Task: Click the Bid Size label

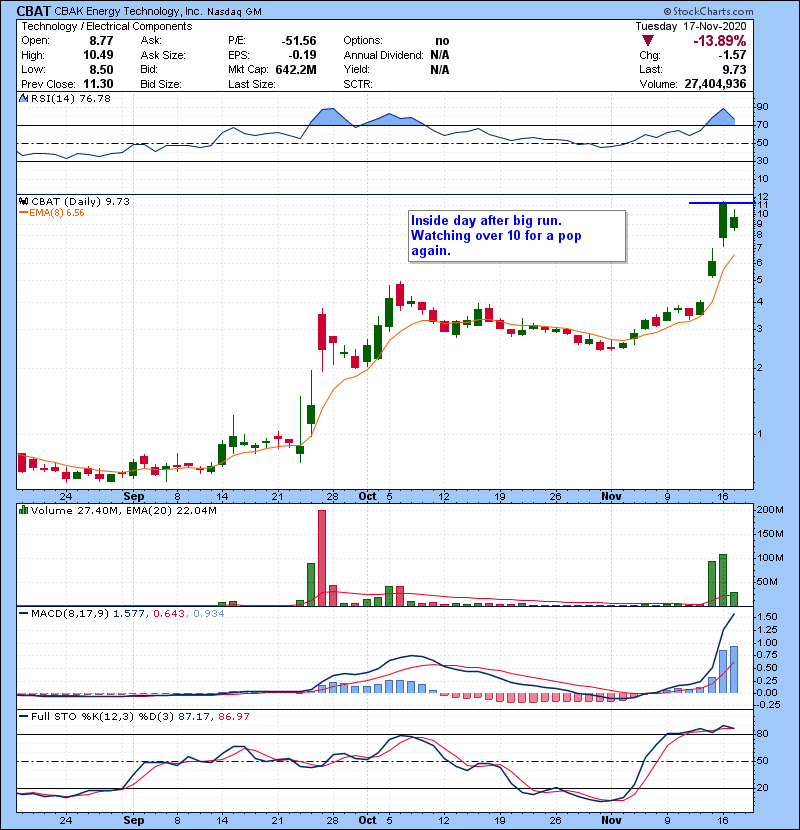Action: coord(161,84)
